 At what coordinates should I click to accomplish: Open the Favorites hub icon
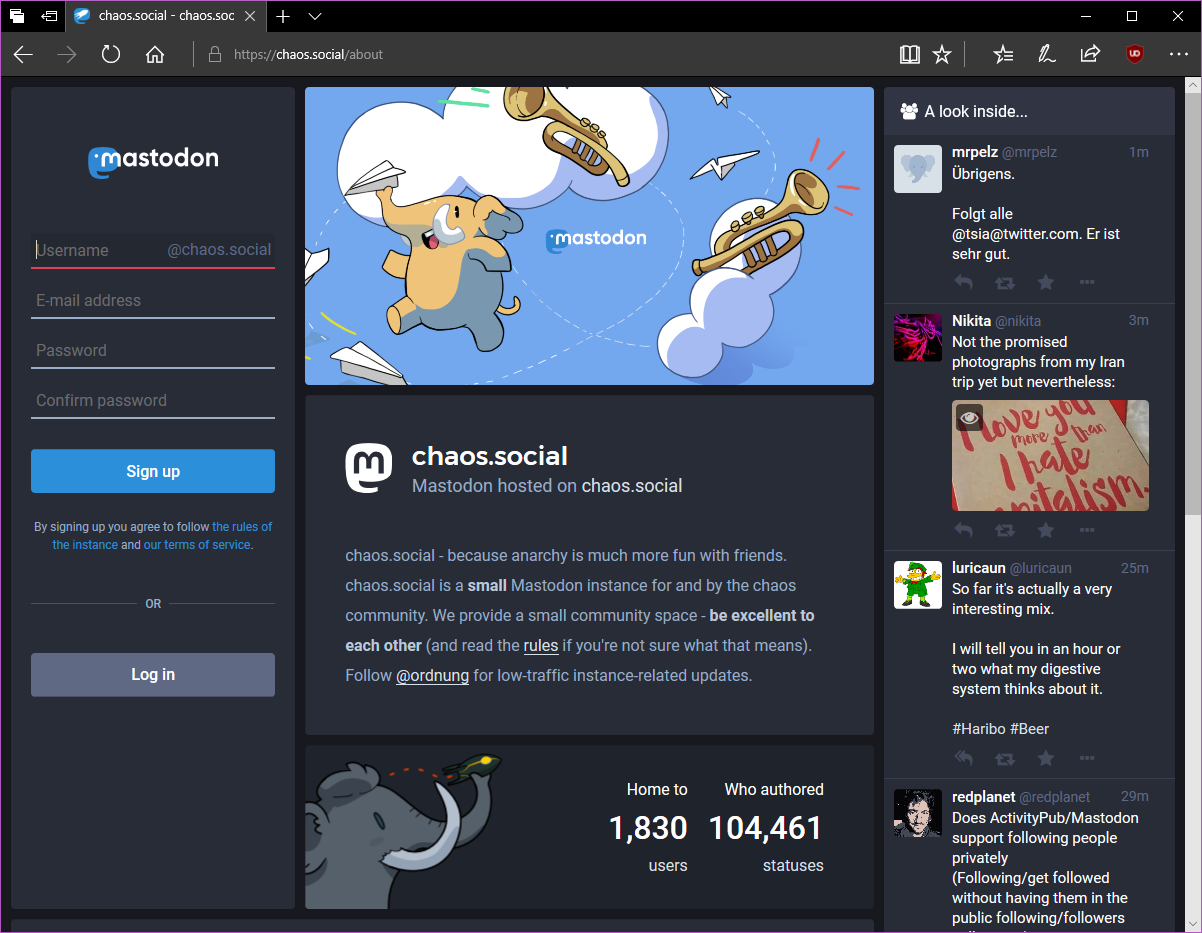click(1003, 55)
